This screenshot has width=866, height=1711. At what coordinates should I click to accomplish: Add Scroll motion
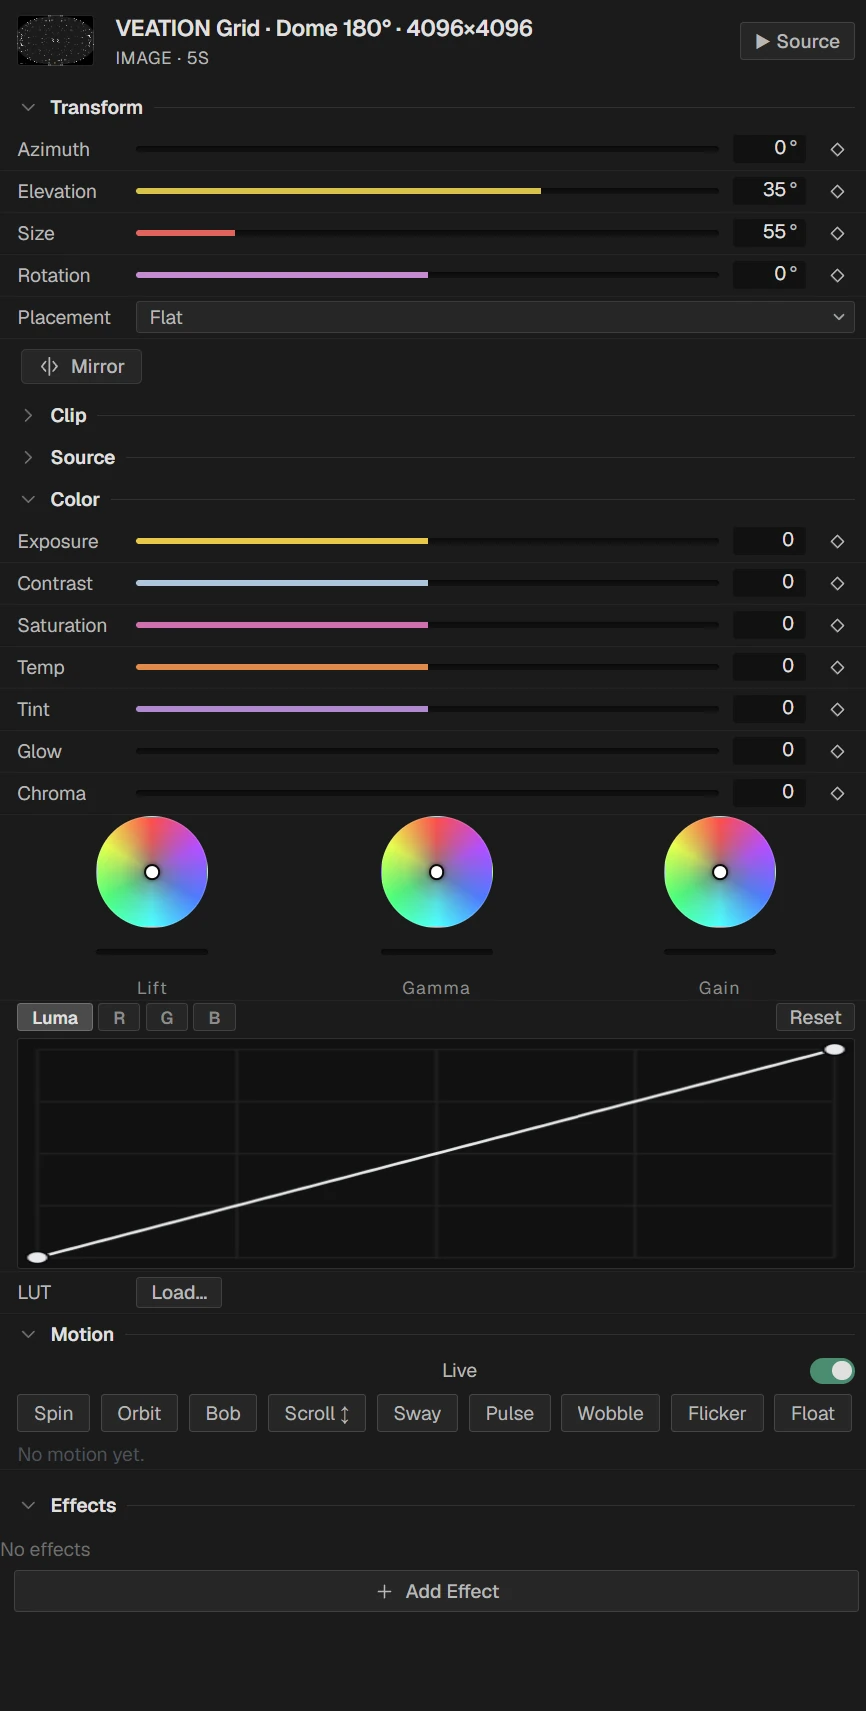[x=317, y=1413]
